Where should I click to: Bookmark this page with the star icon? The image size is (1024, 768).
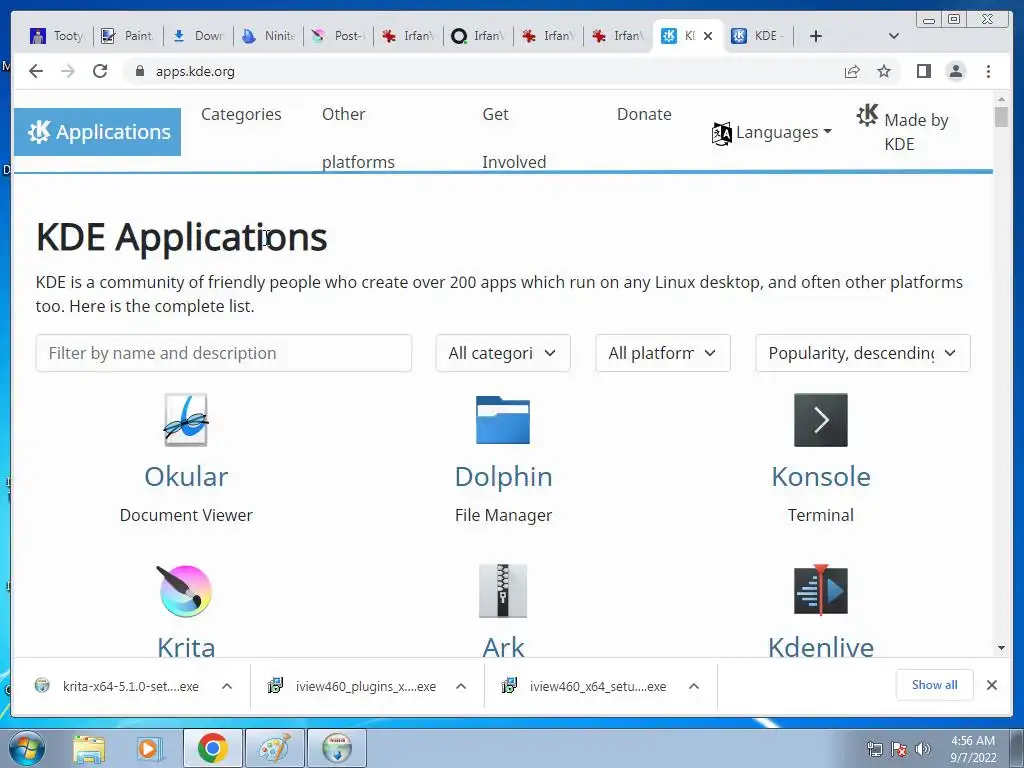884,71
